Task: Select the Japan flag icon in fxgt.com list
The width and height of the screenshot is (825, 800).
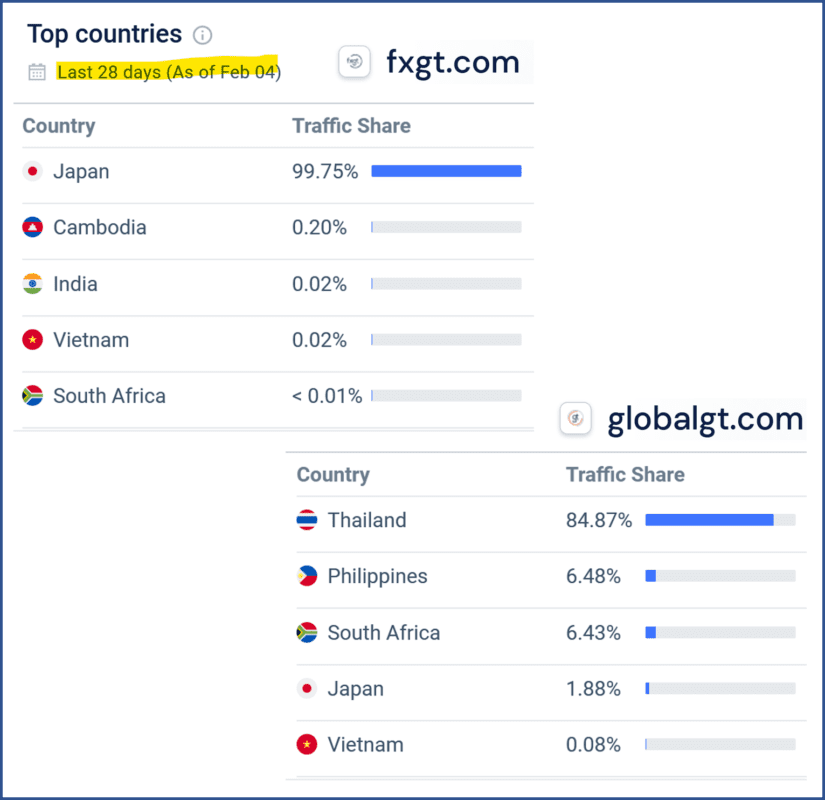Action: click(33, 171)
